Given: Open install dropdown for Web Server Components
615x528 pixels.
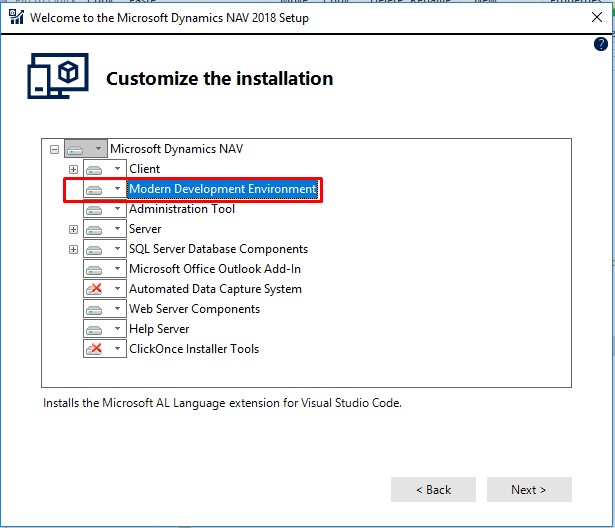Looking at the screenshot, I should click(105, 309).
